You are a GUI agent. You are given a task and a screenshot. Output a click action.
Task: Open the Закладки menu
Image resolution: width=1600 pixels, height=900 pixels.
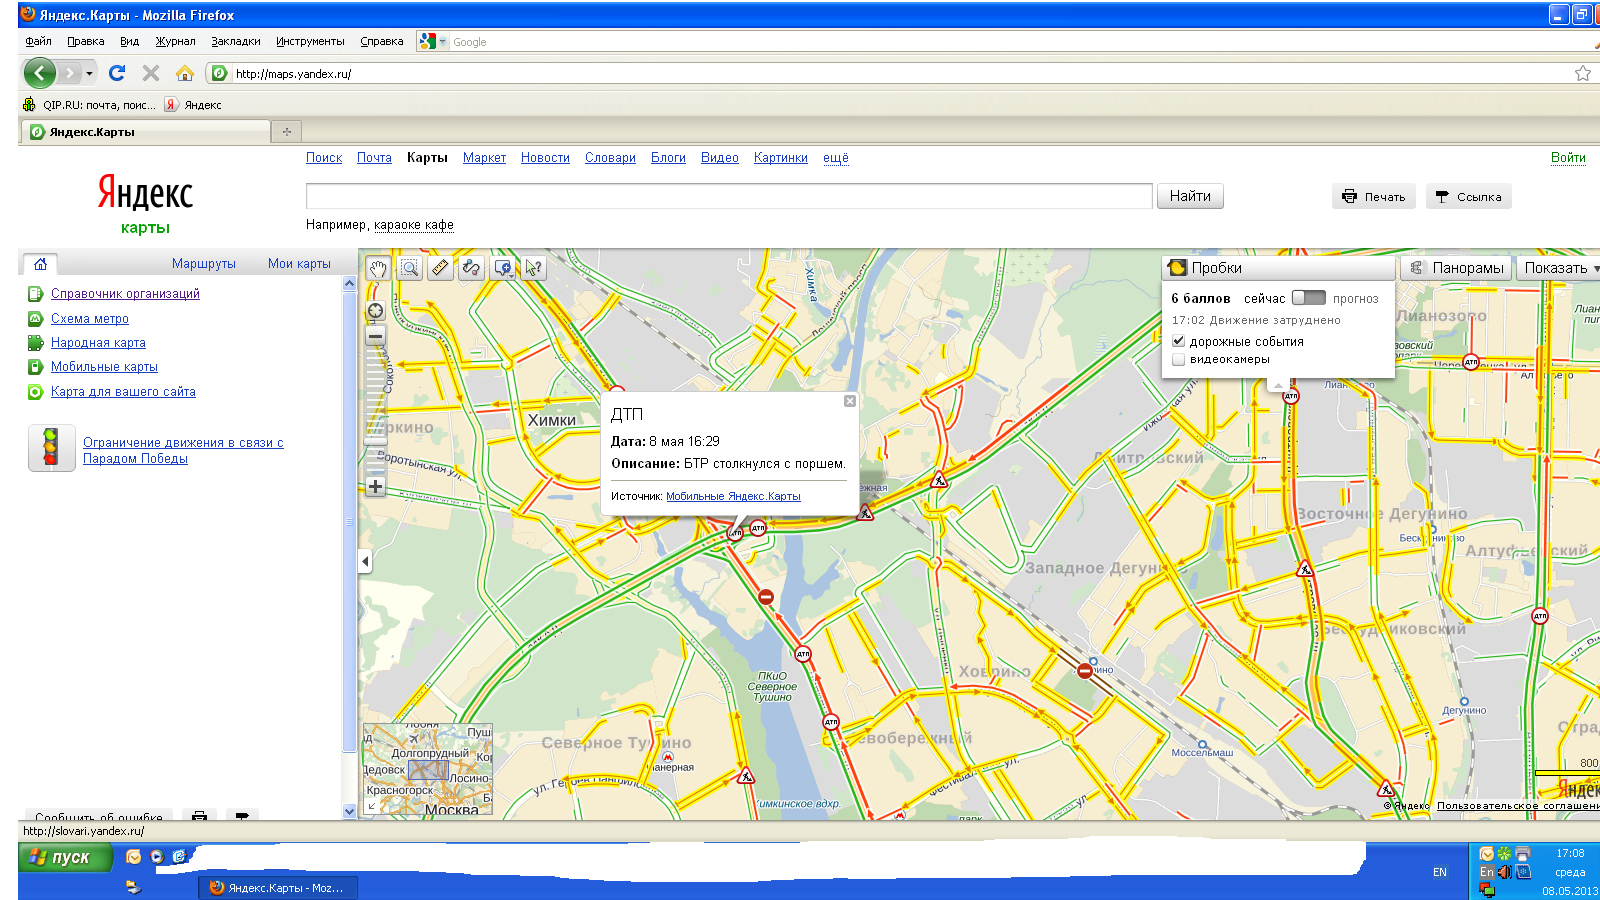pyautogui.click(x=236, y=41)
